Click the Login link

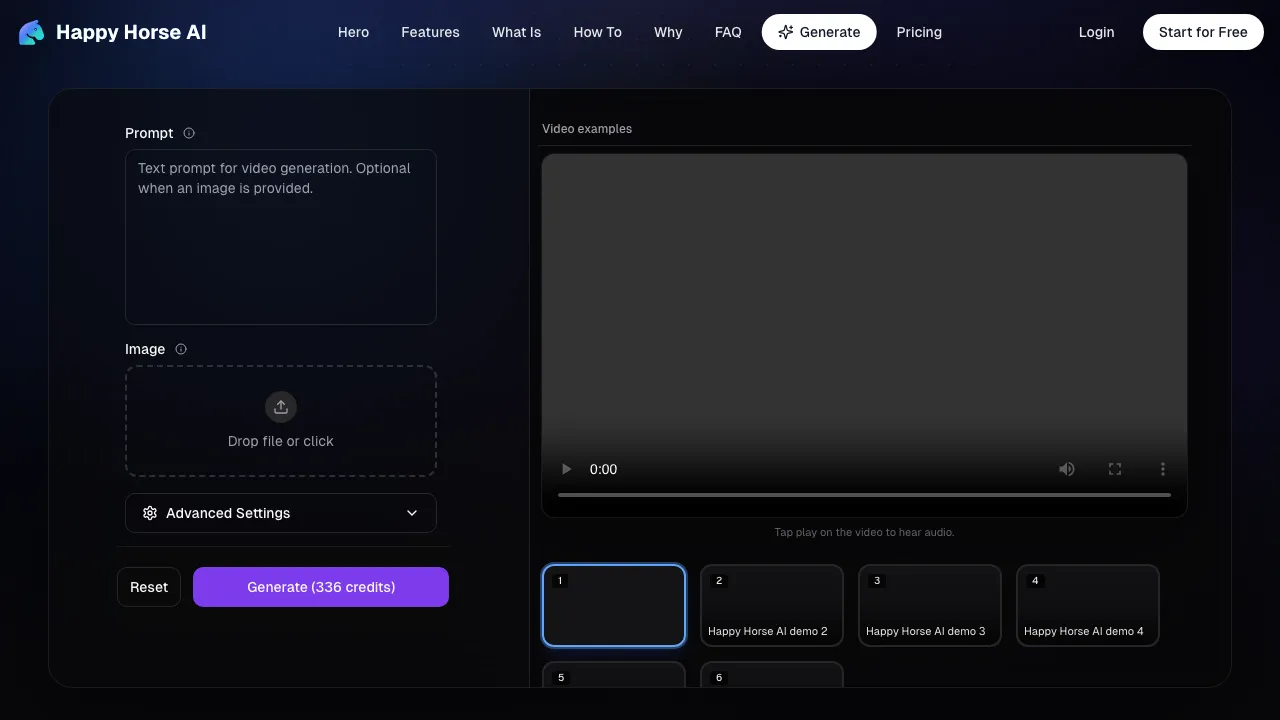coord(1096,32)
